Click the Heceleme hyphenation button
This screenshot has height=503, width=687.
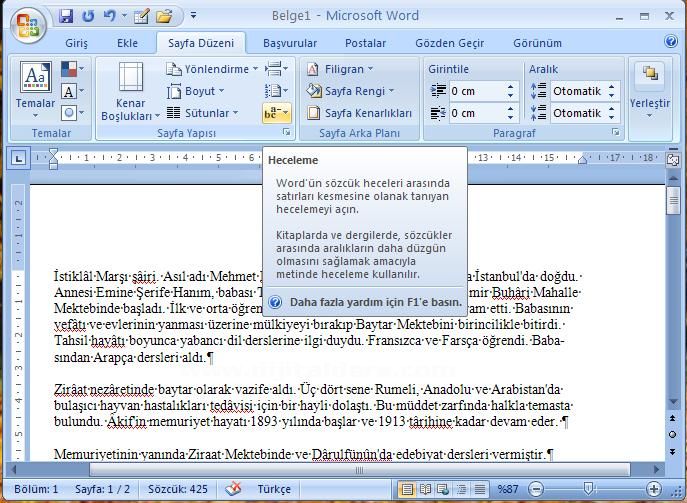click(x=276, y=113)
